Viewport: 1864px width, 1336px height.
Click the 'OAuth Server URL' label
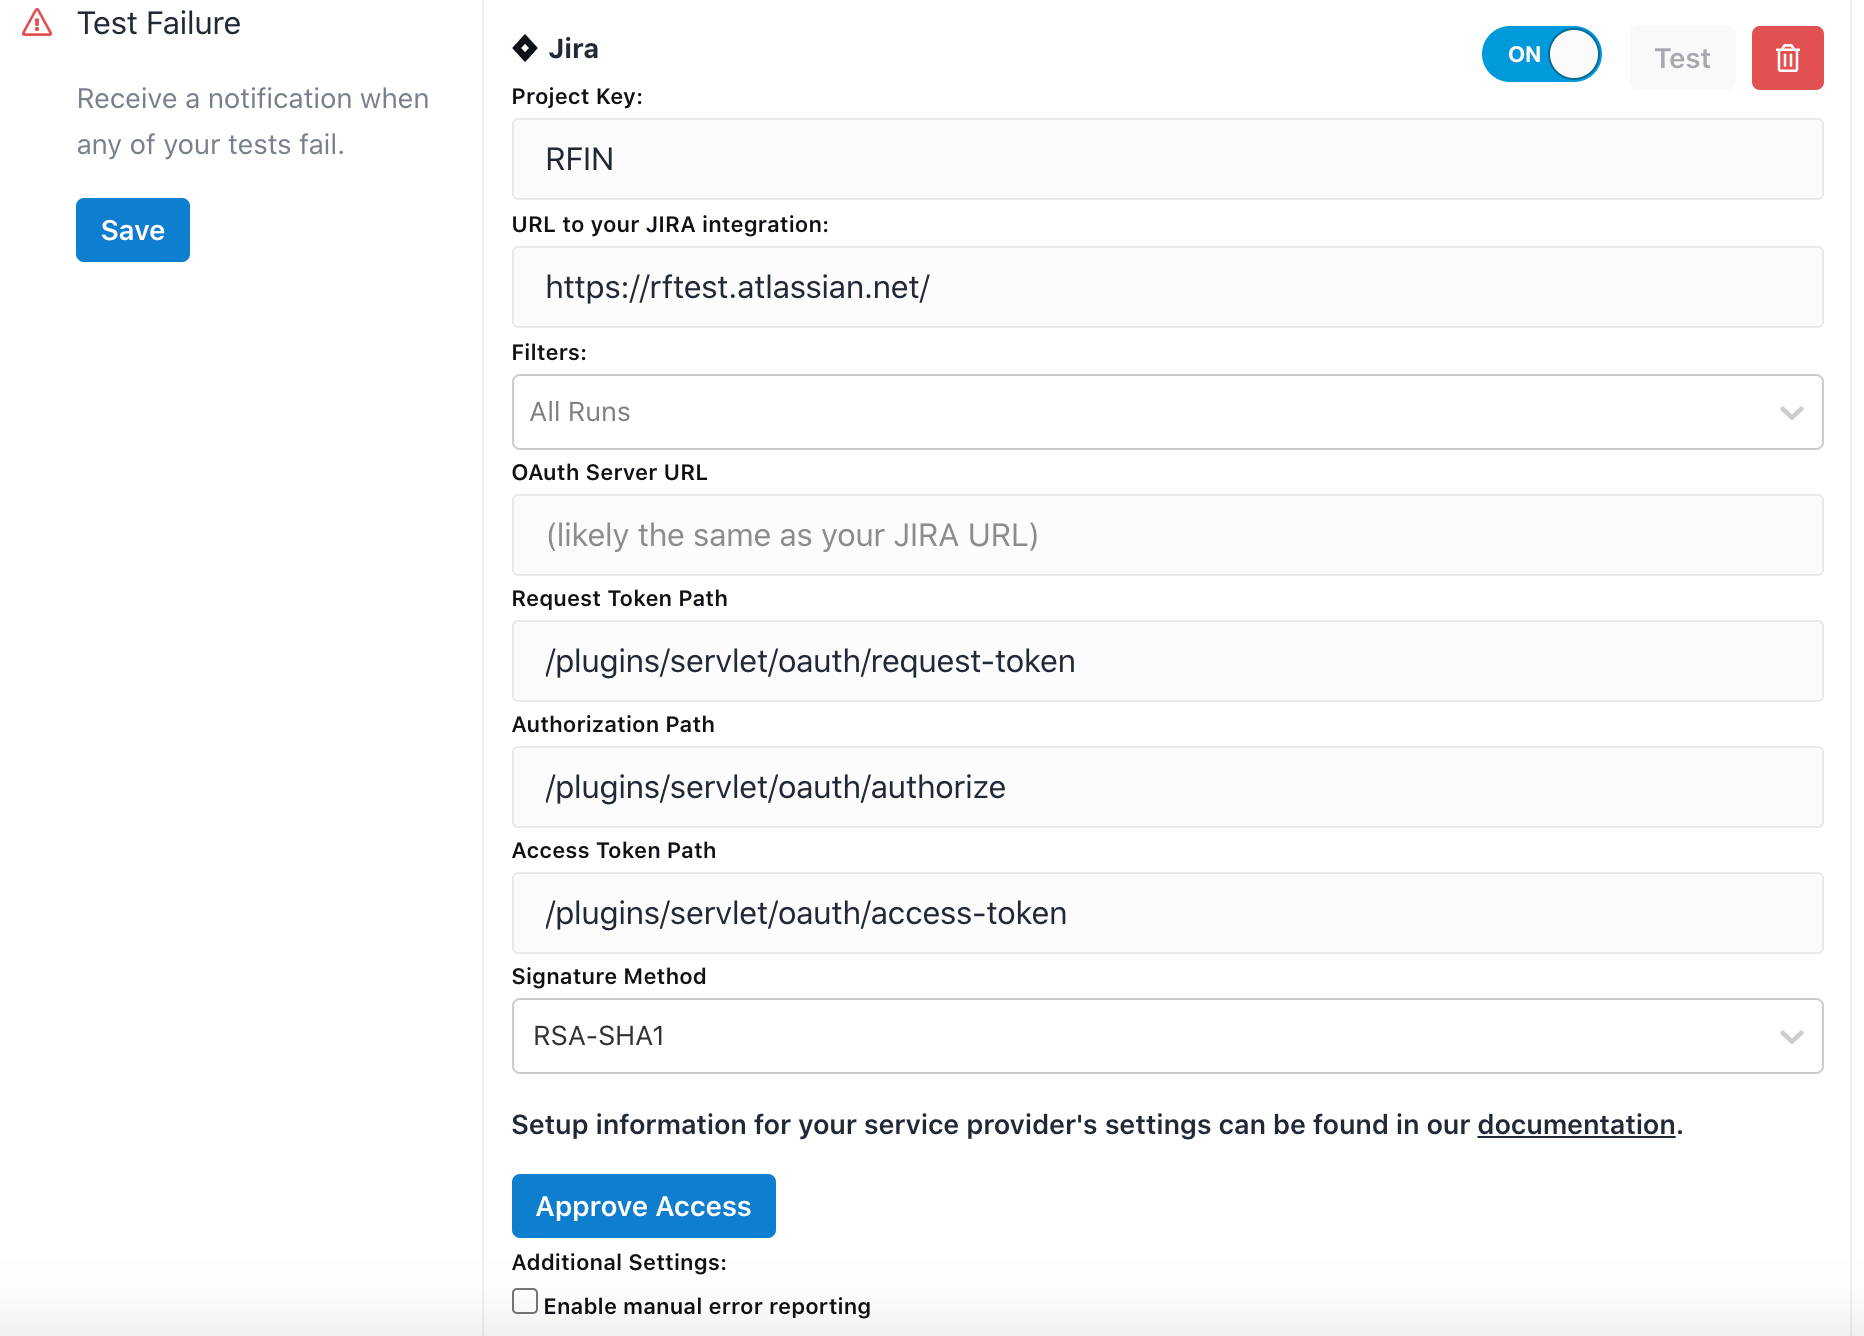pyautogui.click(x=610, y=472)
